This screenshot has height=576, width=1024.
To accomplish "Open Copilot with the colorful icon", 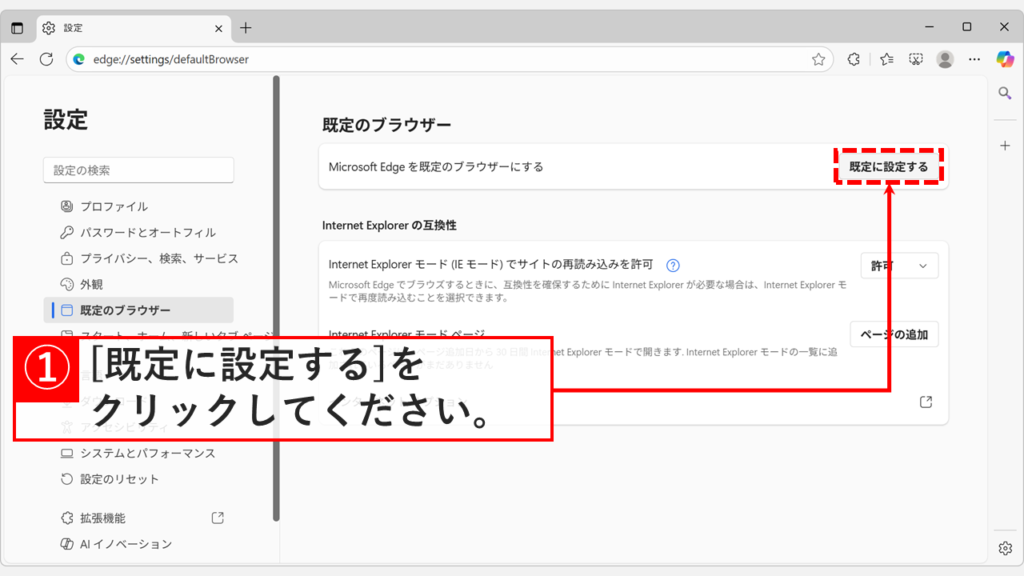I will (1003, 59).
